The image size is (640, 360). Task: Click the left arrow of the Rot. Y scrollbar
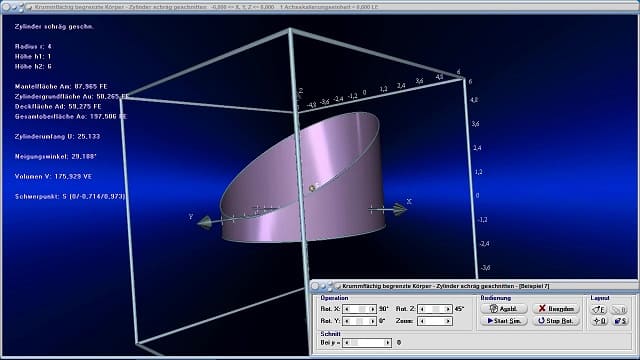(347, 321)
